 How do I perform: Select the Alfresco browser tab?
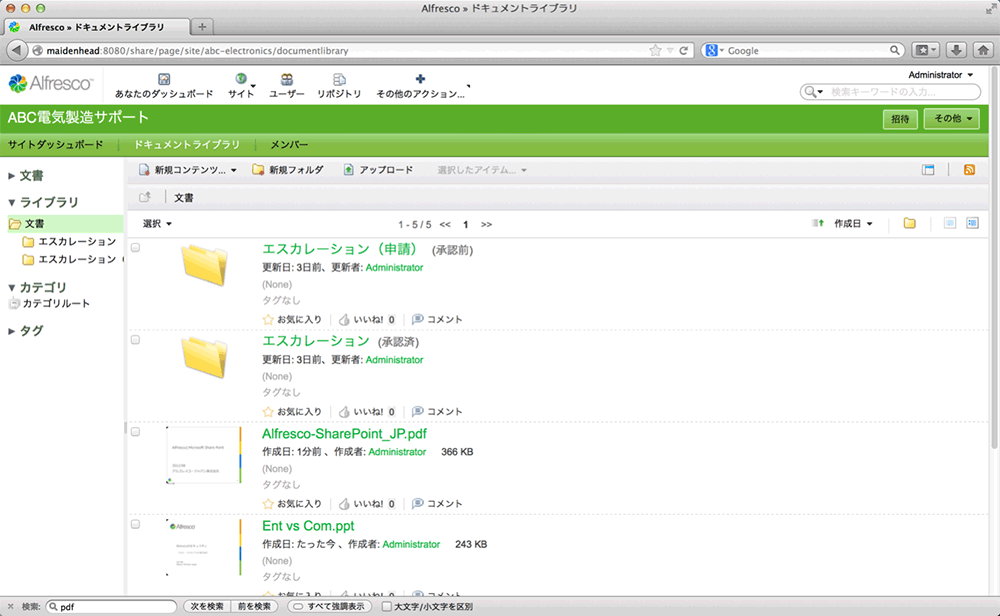coord(97,27)
